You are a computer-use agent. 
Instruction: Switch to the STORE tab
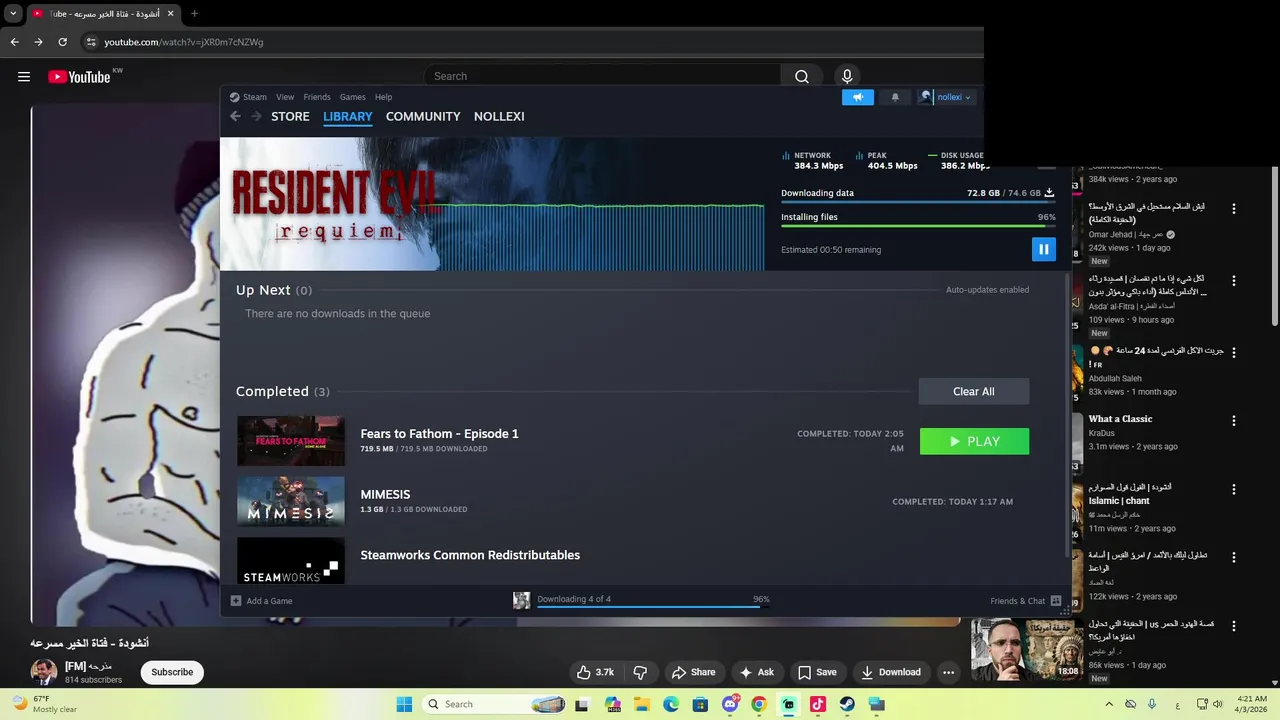[x=290, y=116]
